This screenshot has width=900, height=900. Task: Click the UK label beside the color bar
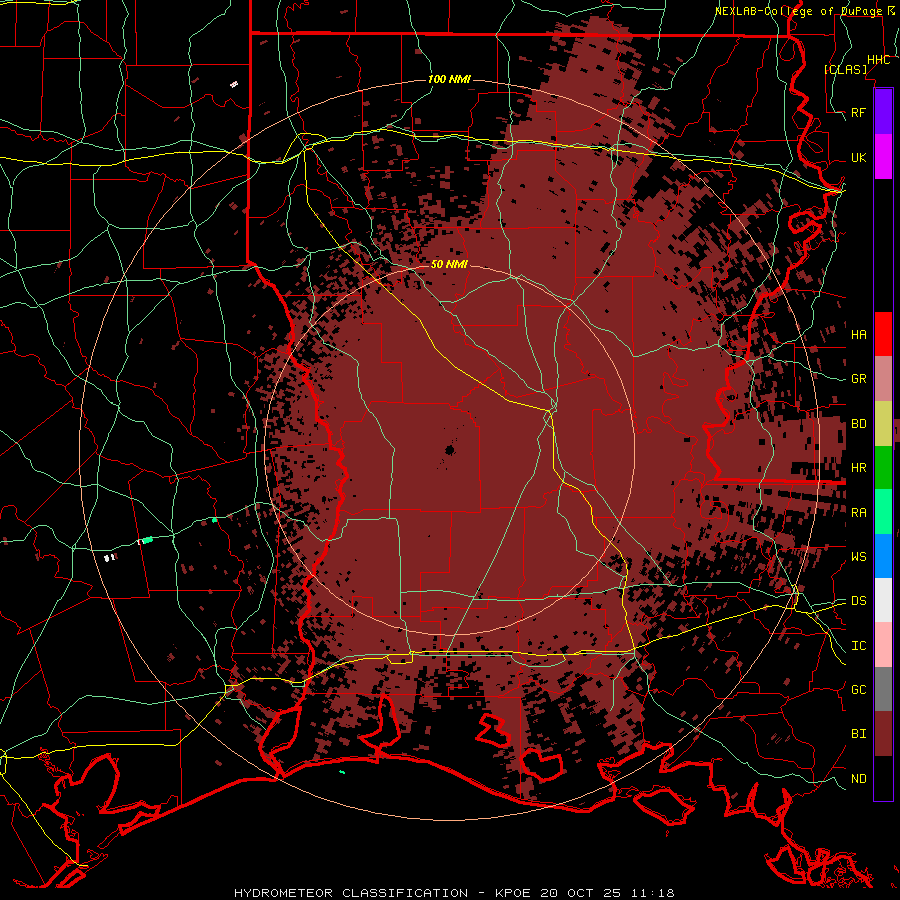859,157
